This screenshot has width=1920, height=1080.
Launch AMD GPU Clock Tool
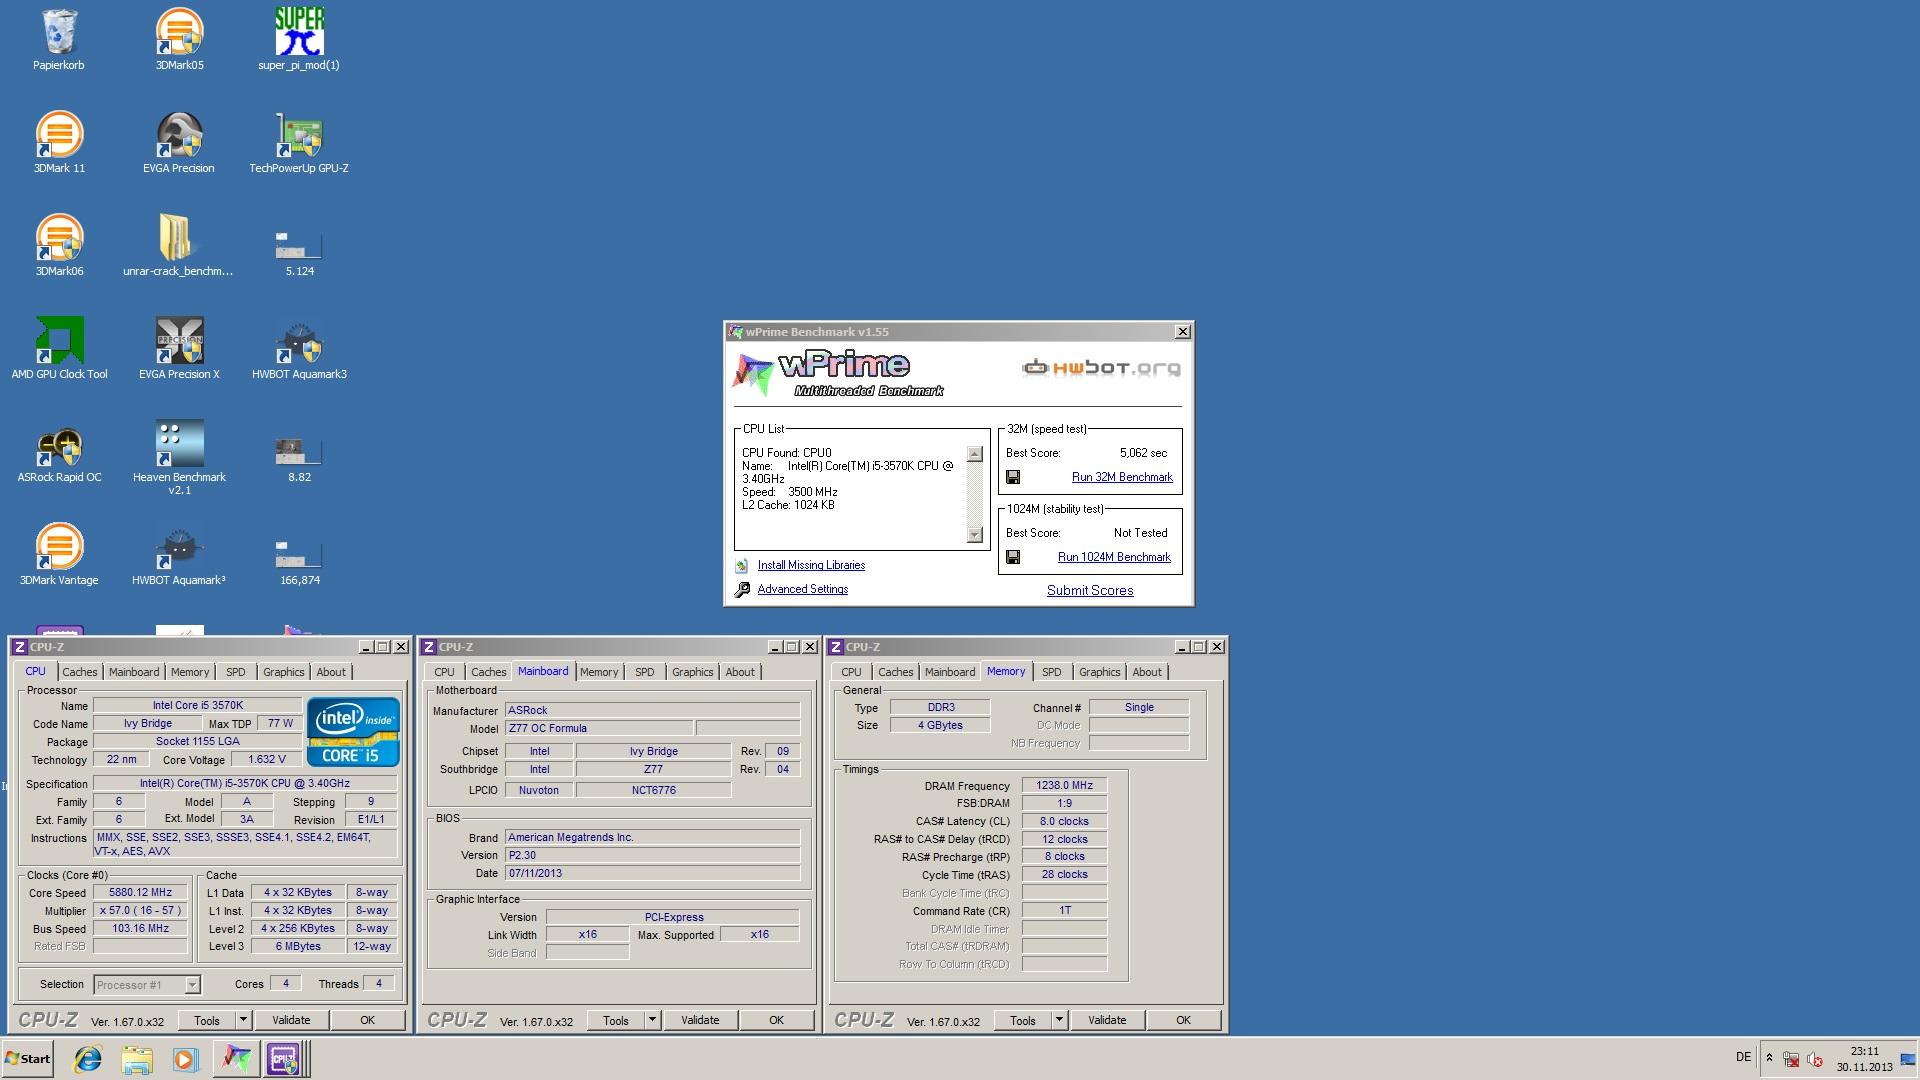[x=59, y=349]
